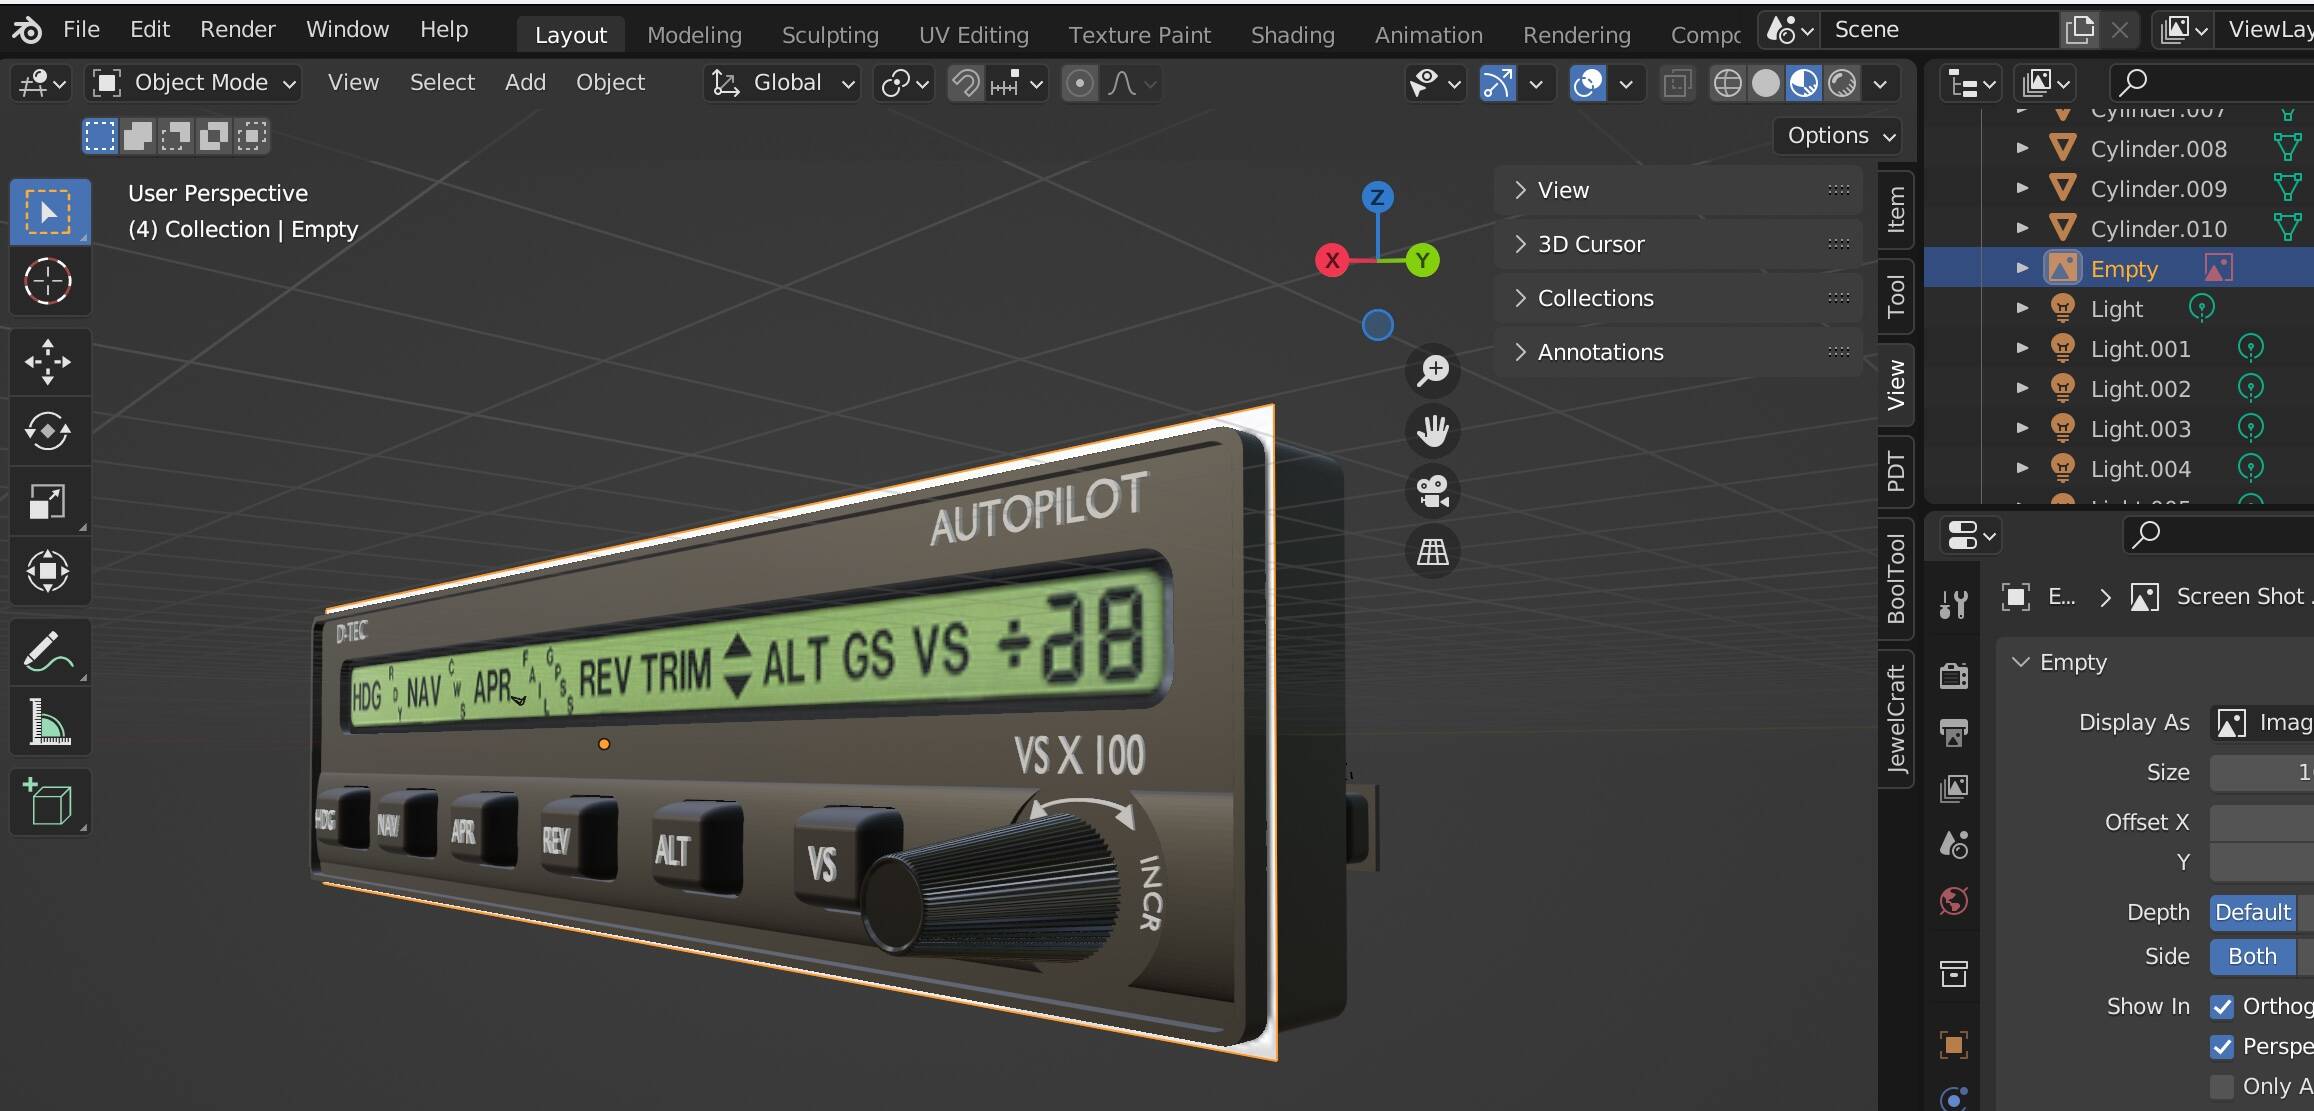Click the Add Cube tool
2314x1111 pixels.
(x=47, y=802)
